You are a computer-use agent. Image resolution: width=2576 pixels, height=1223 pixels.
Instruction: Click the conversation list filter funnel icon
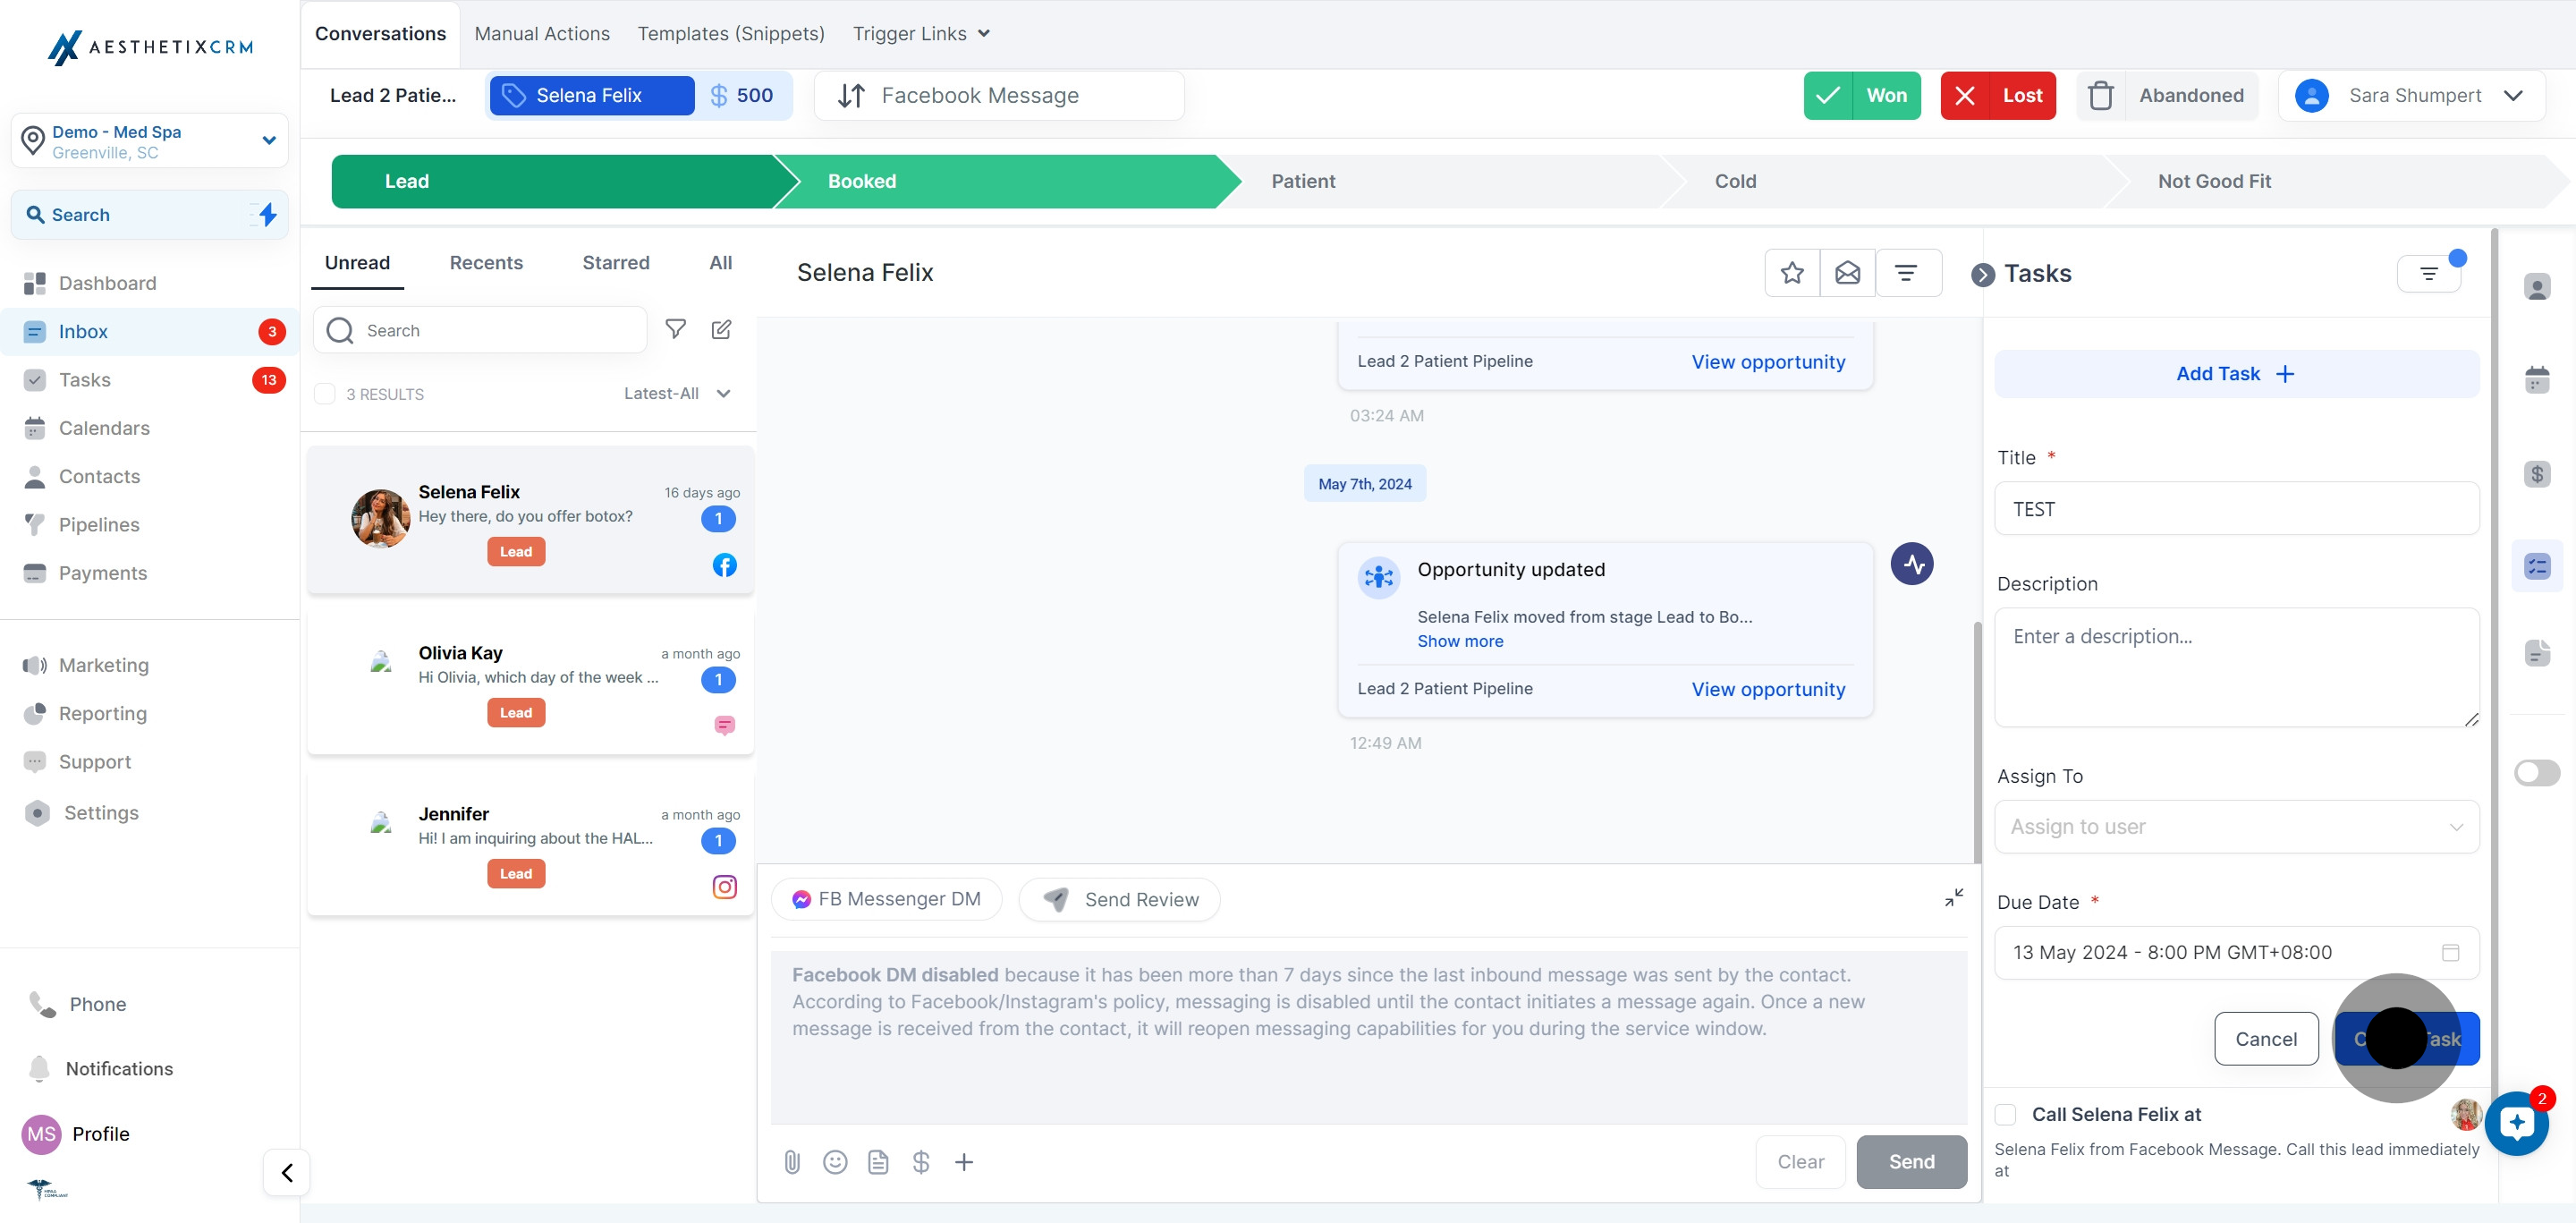(x=676, y=330)
